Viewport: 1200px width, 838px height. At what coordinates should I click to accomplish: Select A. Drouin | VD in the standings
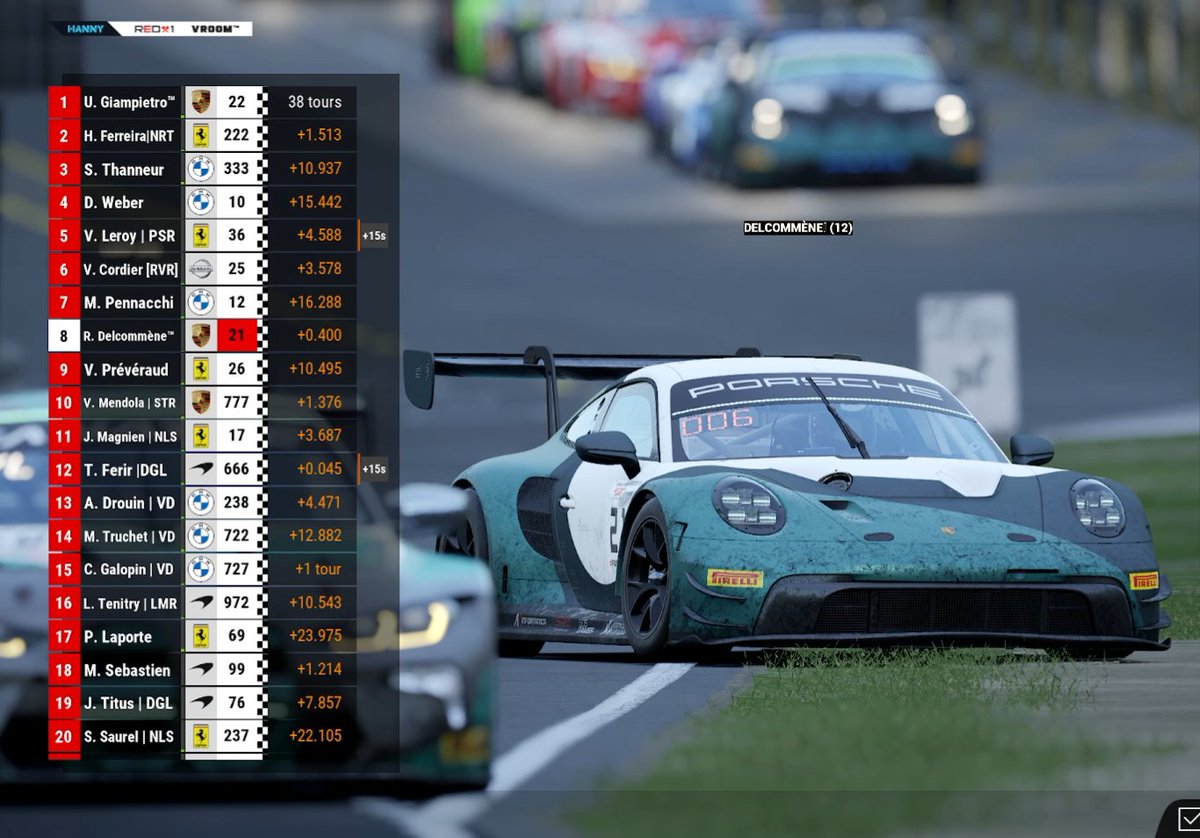point(130,502)
